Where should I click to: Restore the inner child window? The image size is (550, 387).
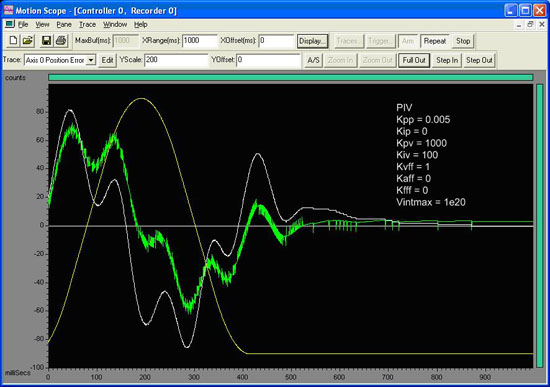[x=530, y=24]
